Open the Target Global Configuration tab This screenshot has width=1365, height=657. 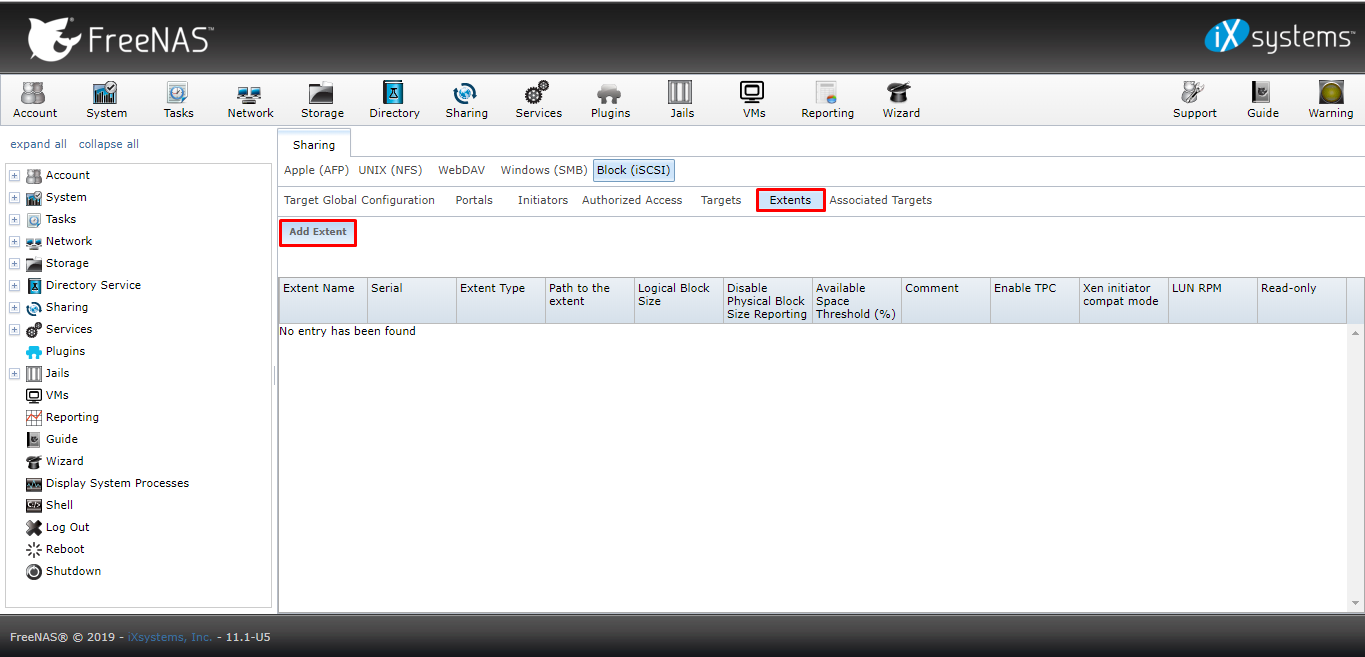click(359, 200)
